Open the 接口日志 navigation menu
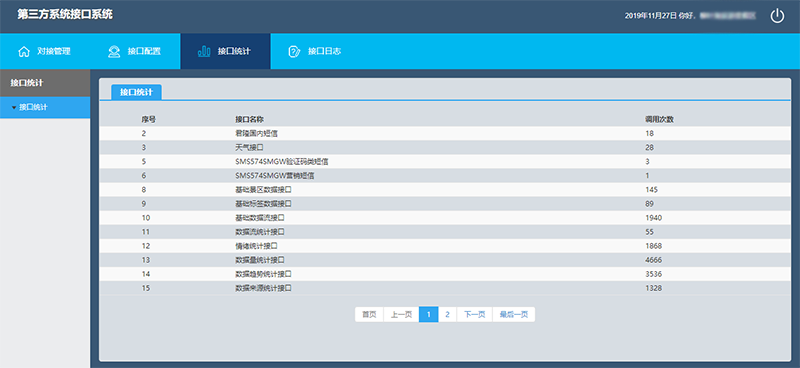 click(x=315, y=52)
